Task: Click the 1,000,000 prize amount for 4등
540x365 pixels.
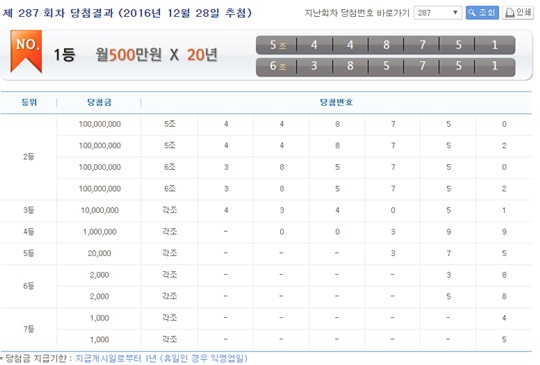Action: tap(100, 232)
